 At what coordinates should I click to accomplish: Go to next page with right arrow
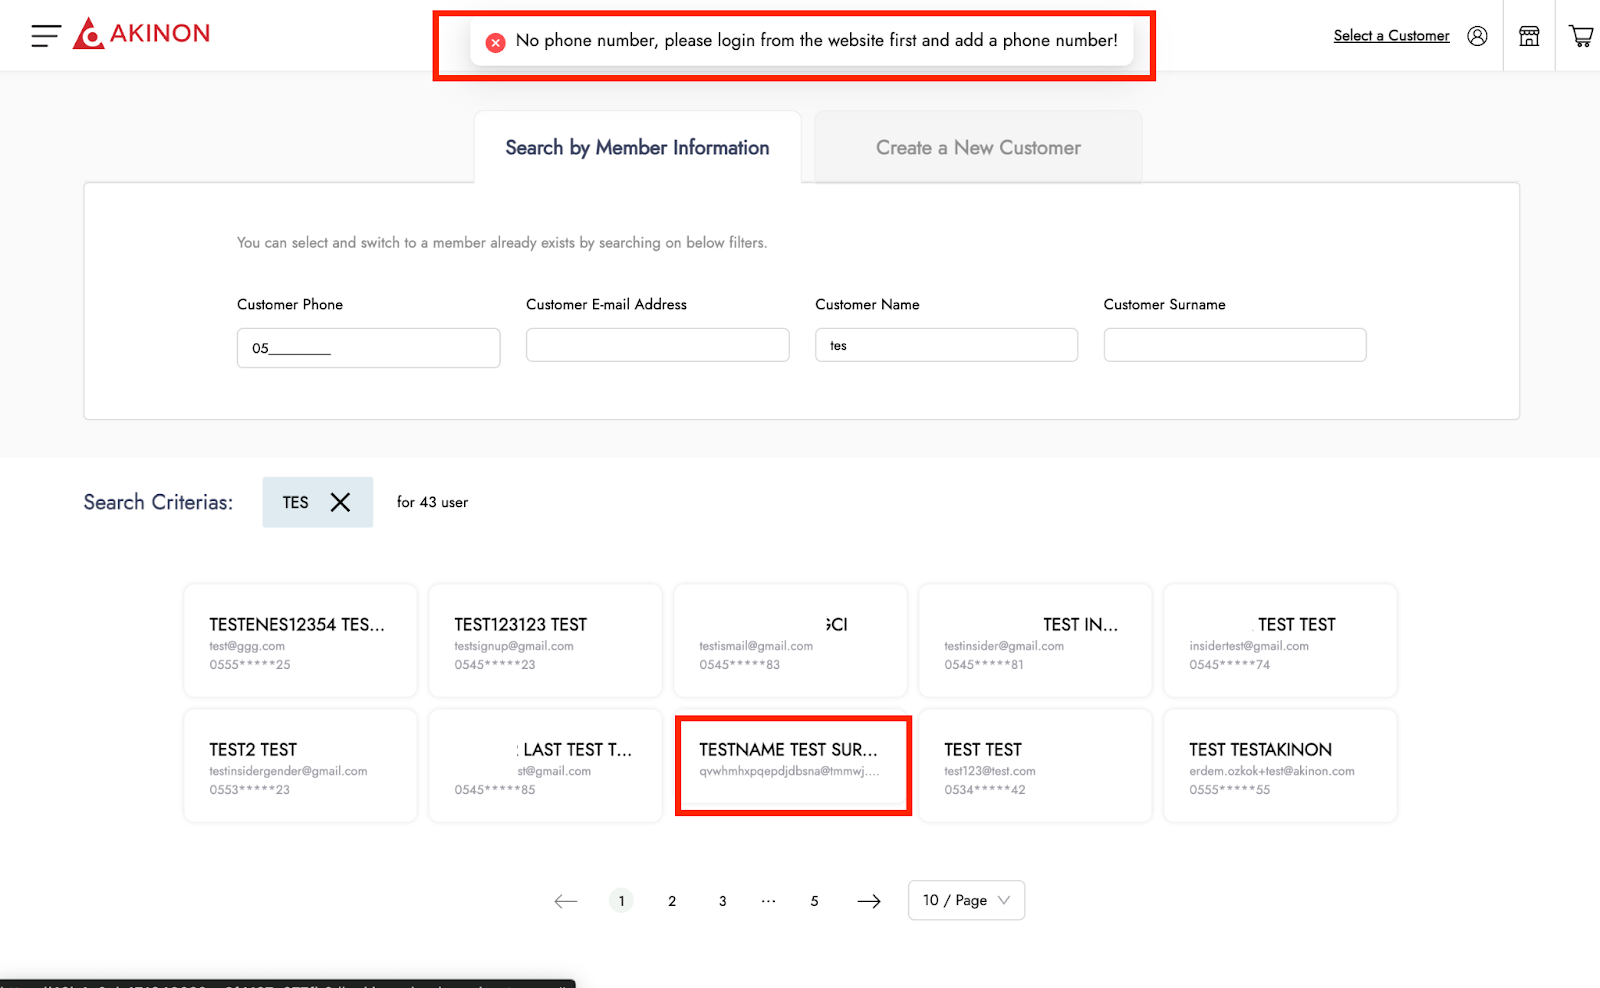pos(869,901)
